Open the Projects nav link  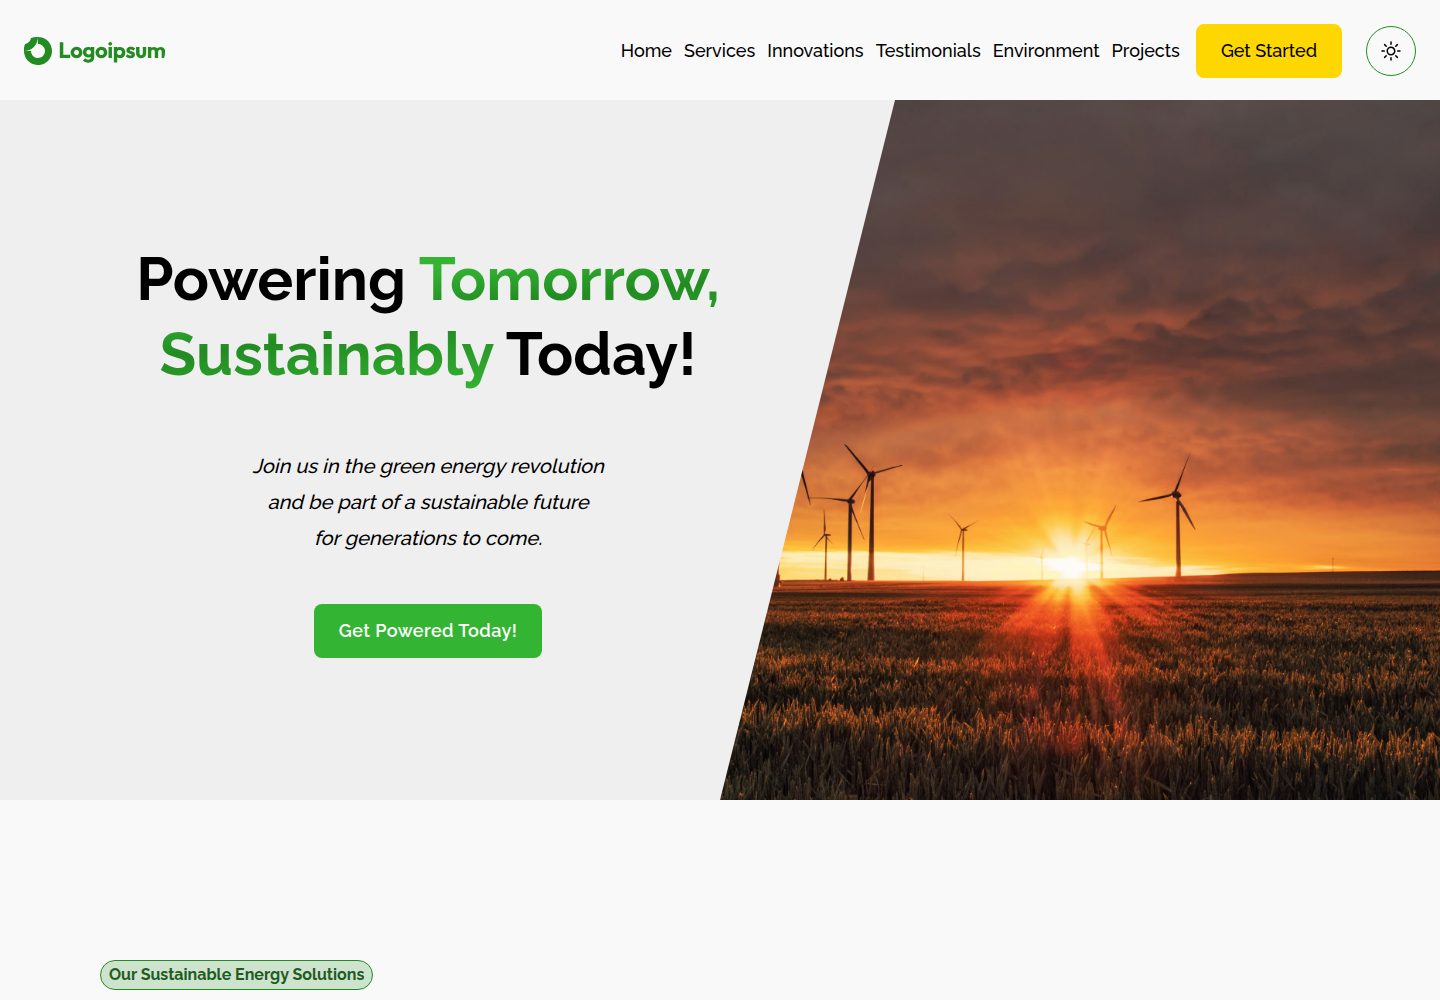(1145, 51)
